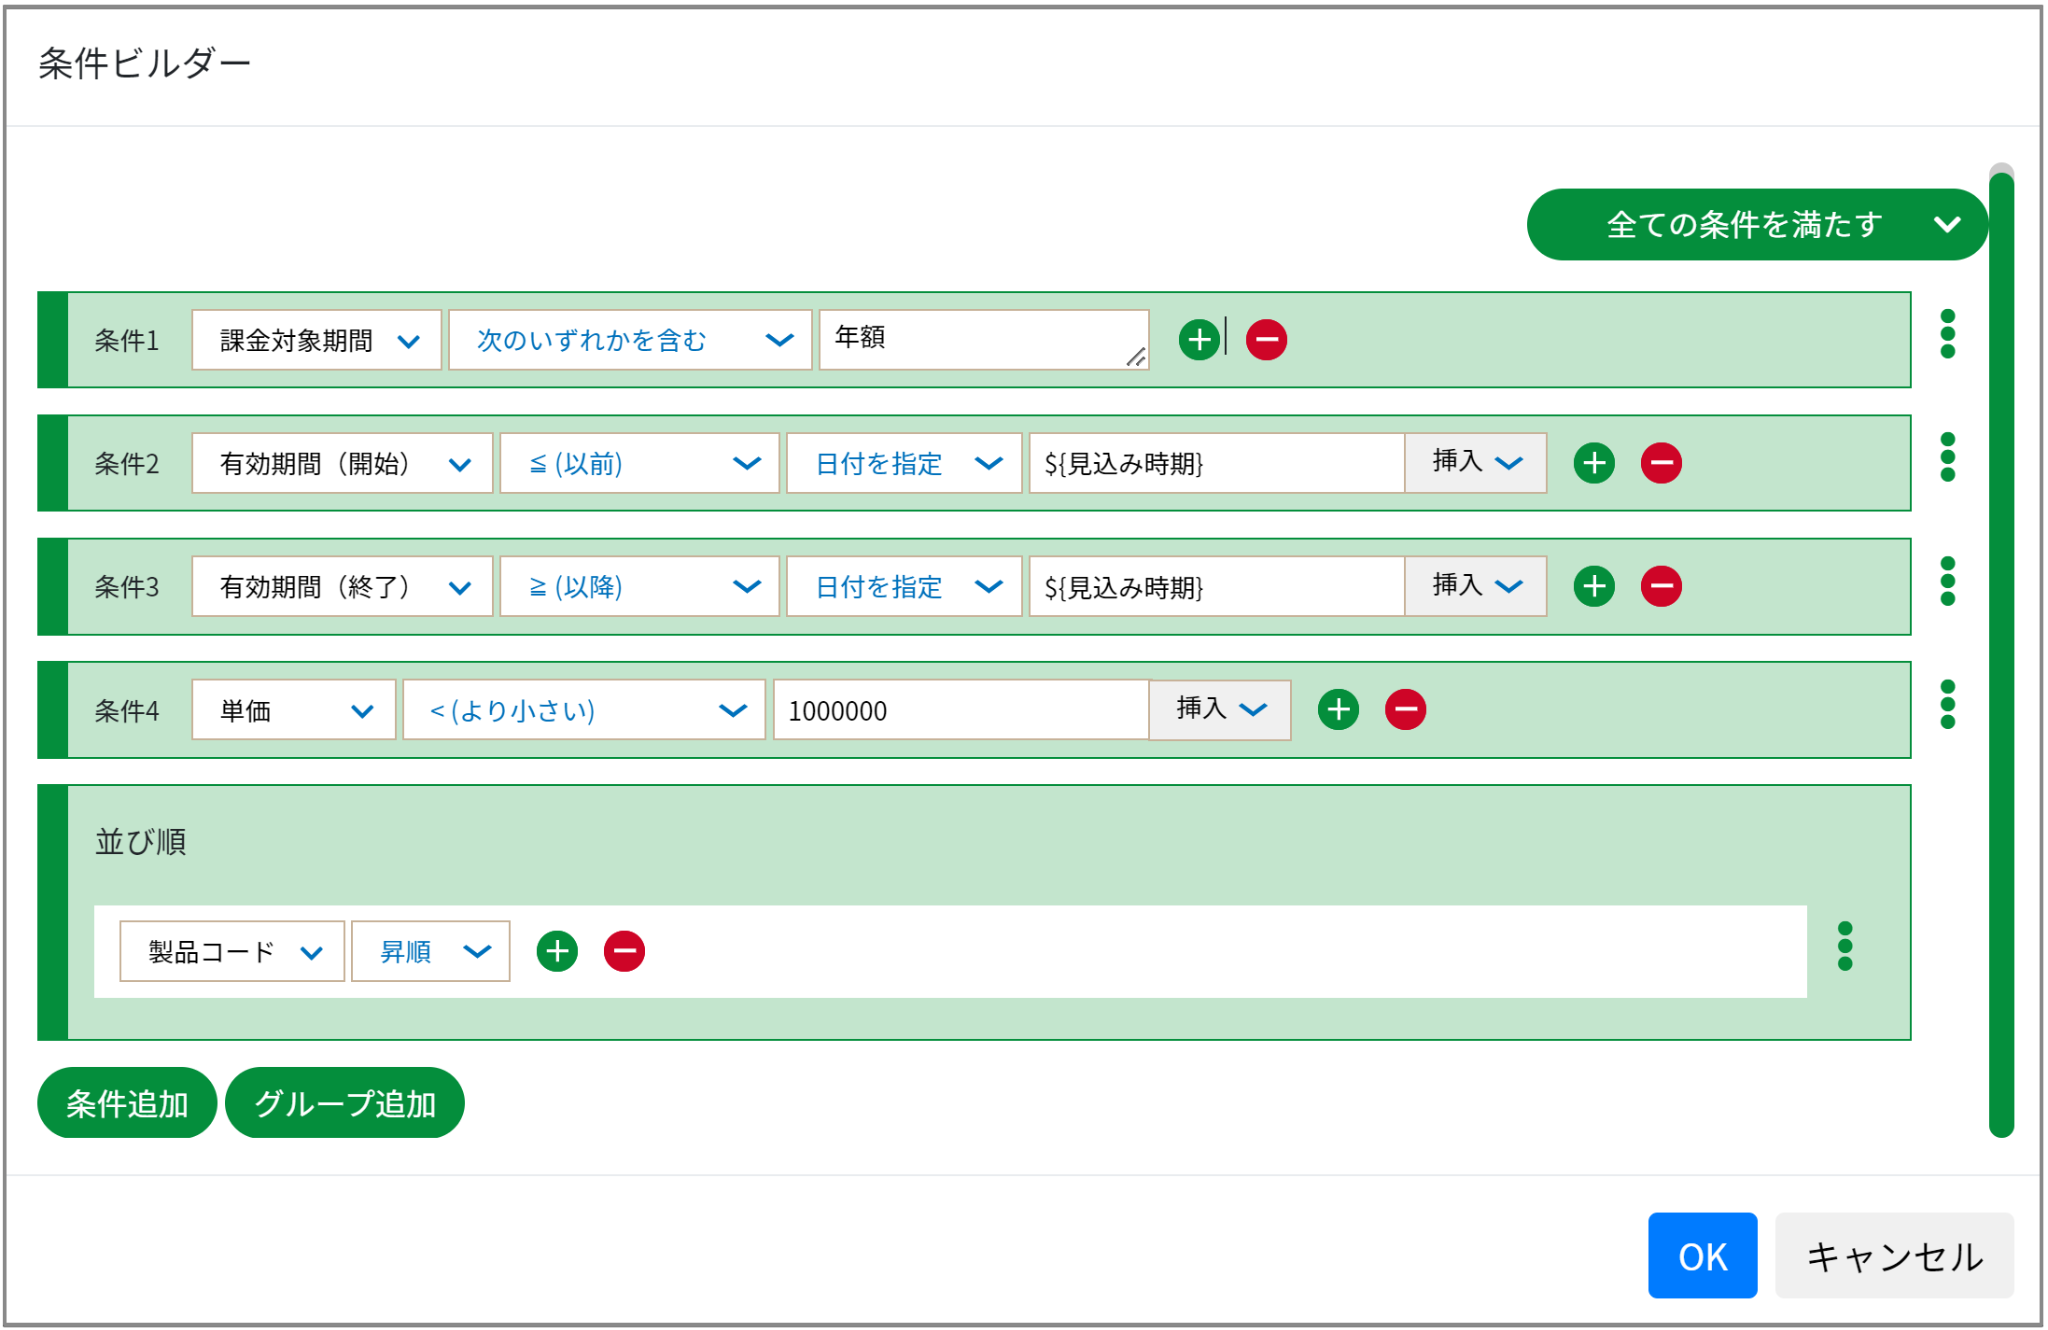Click the 1000000 value input field
The height and width of the screenshot is (1330, 2048).
(961, 710)
